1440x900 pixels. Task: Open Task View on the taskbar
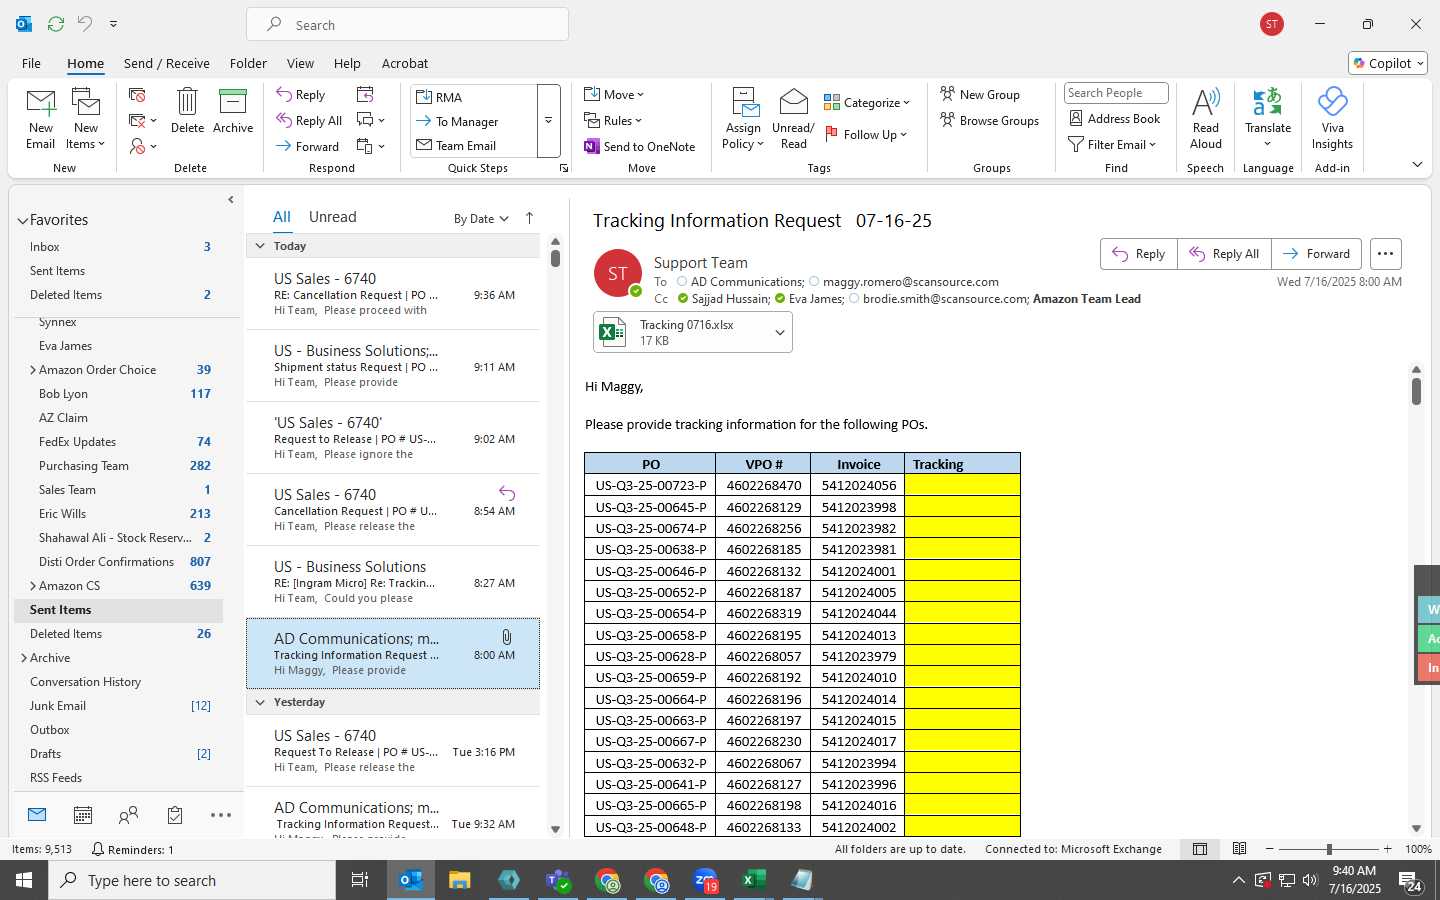tap(360, 880)
